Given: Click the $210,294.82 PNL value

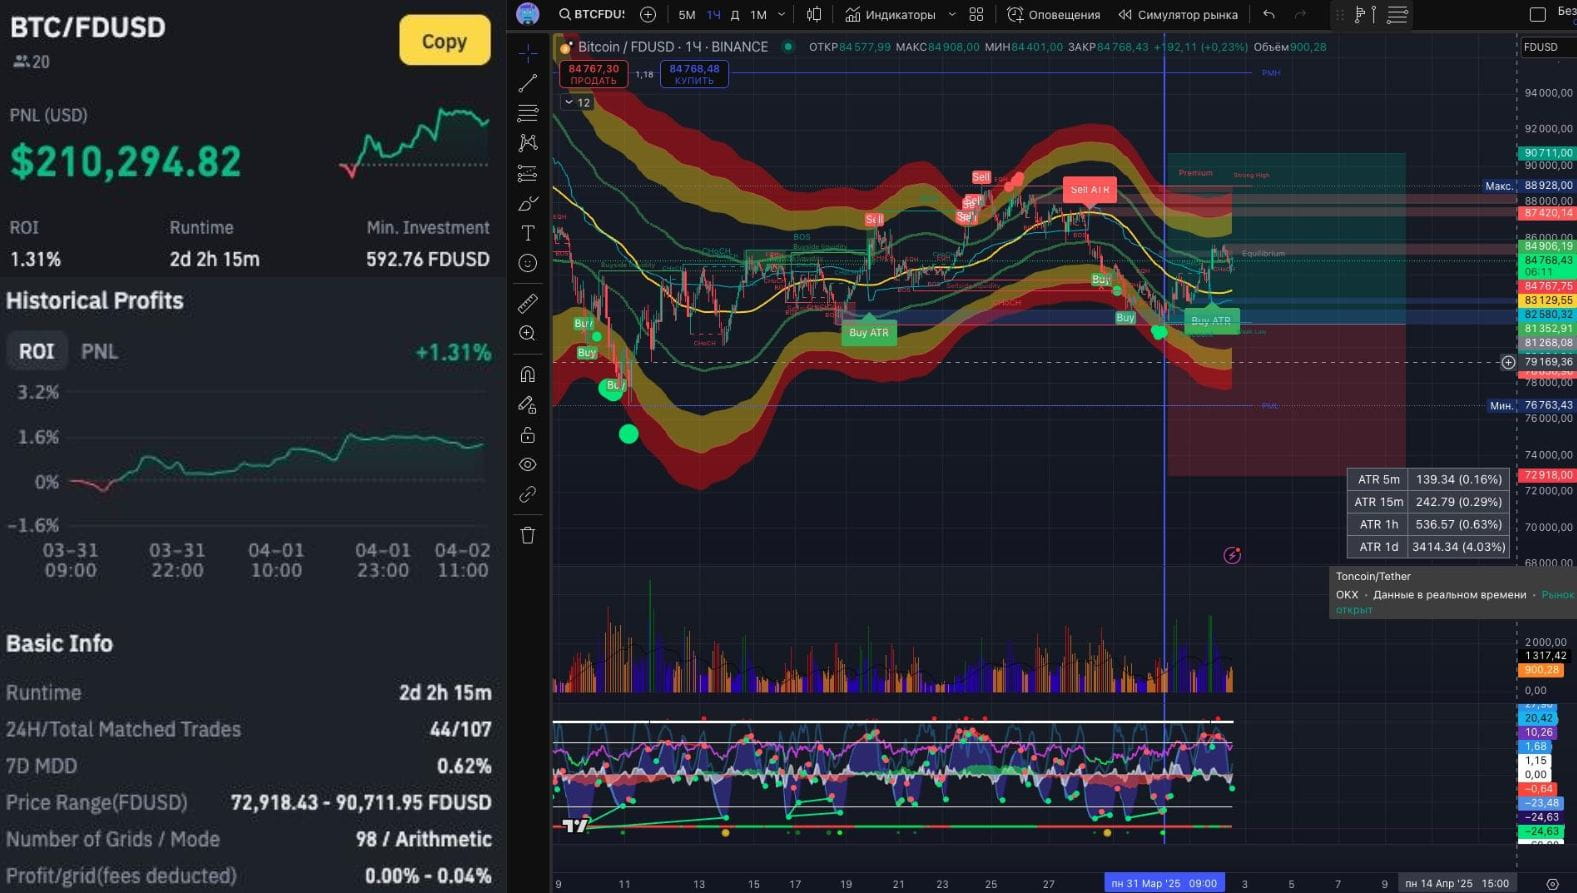Looking at the screenshot, I should (x=126, y=161).
